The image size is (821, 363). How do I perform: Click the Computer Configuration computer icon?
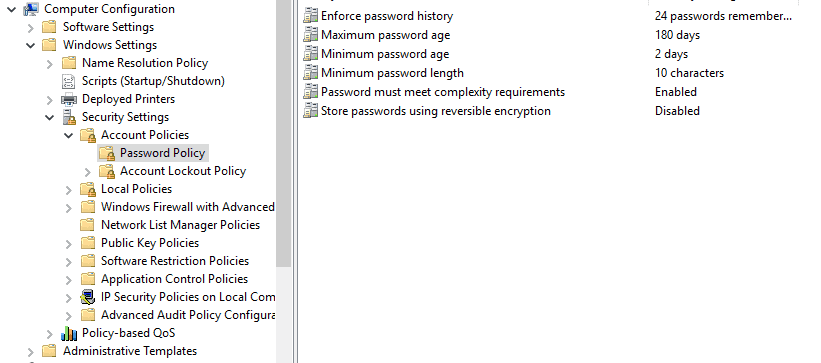31,9
